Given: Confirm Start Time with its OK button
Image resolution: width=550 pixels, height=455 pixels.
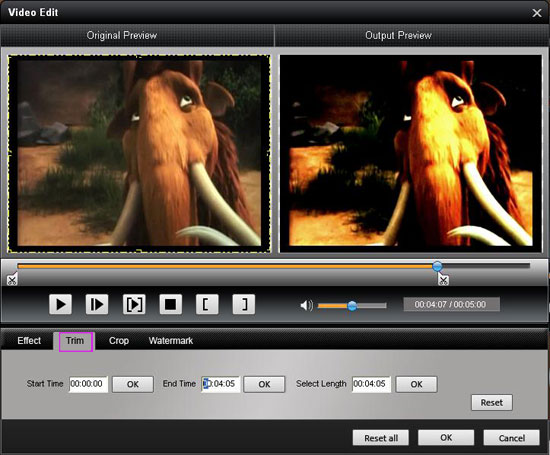Looking at the screenshot, I should (133, 384).
